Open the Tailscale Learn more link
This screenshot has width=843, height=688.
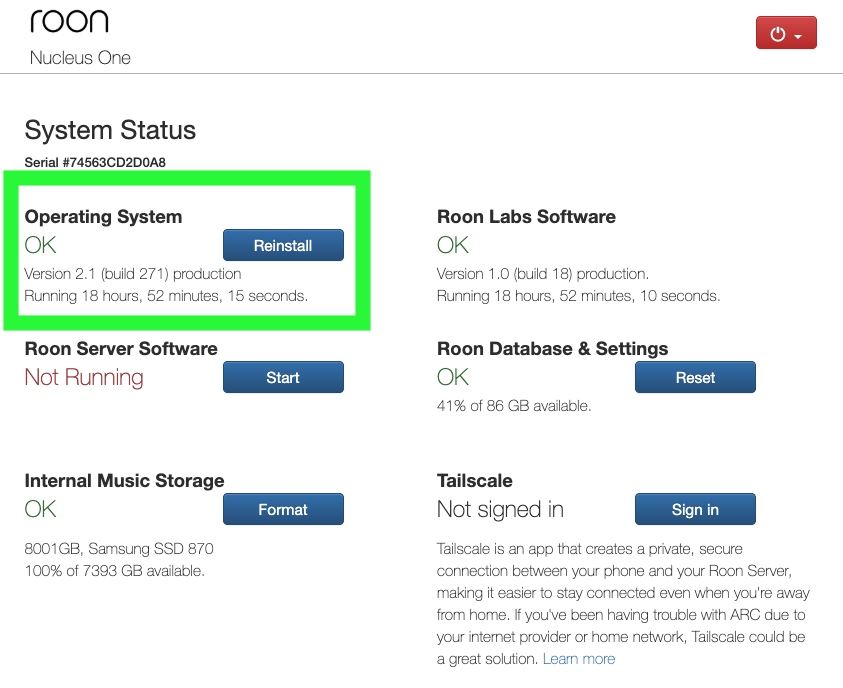[578, 659]
